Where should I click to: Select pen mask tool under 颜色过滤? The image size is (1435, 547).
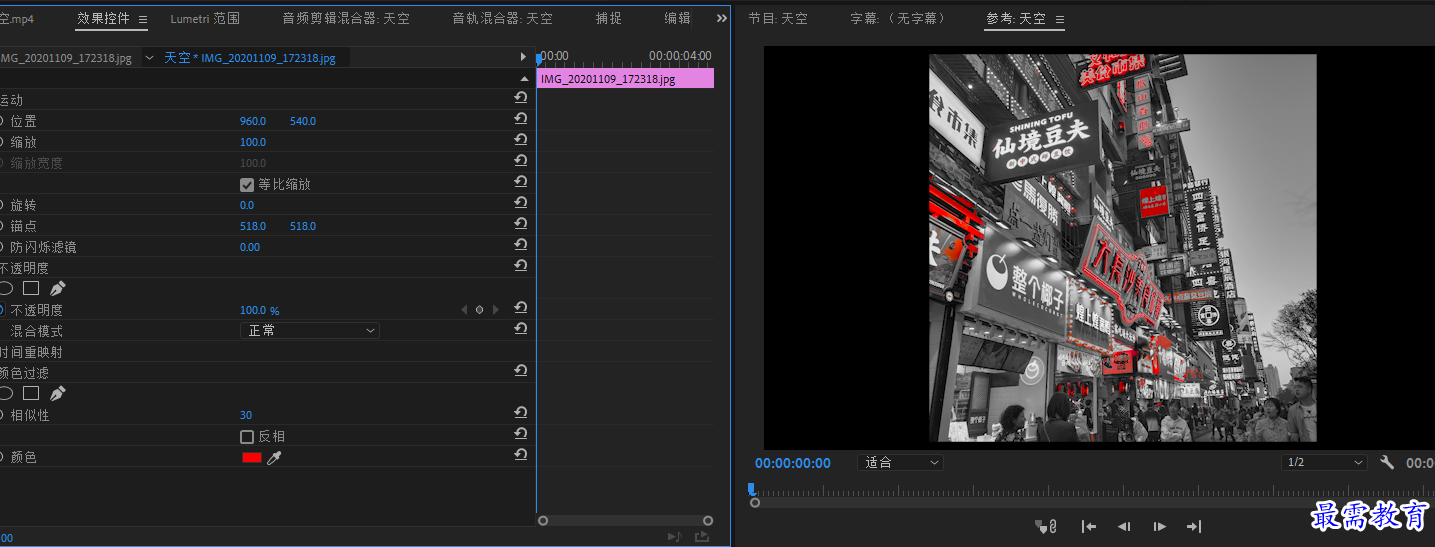click(57, 393)
